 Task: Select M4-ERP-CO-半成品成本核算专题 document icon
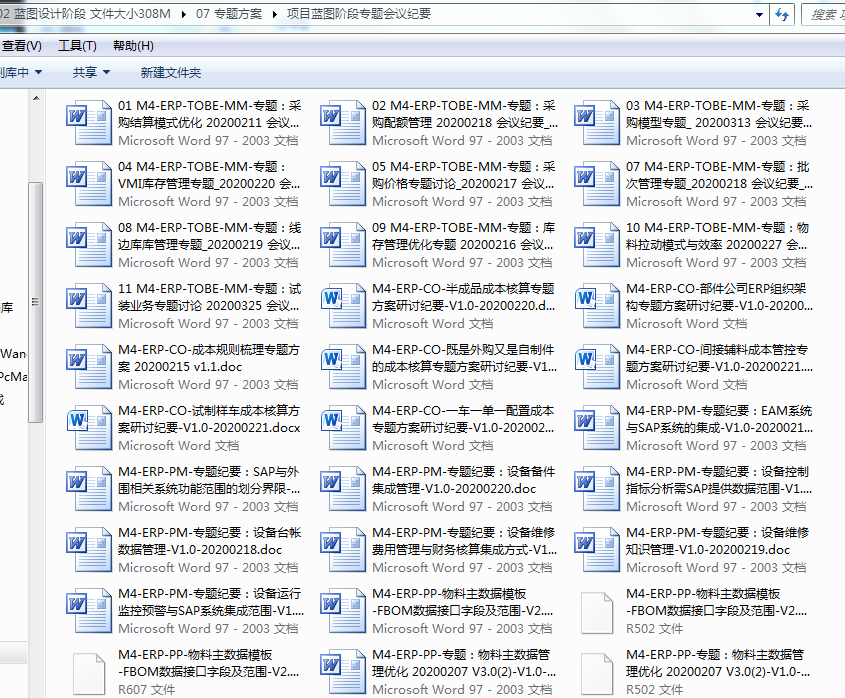point(343,304)
